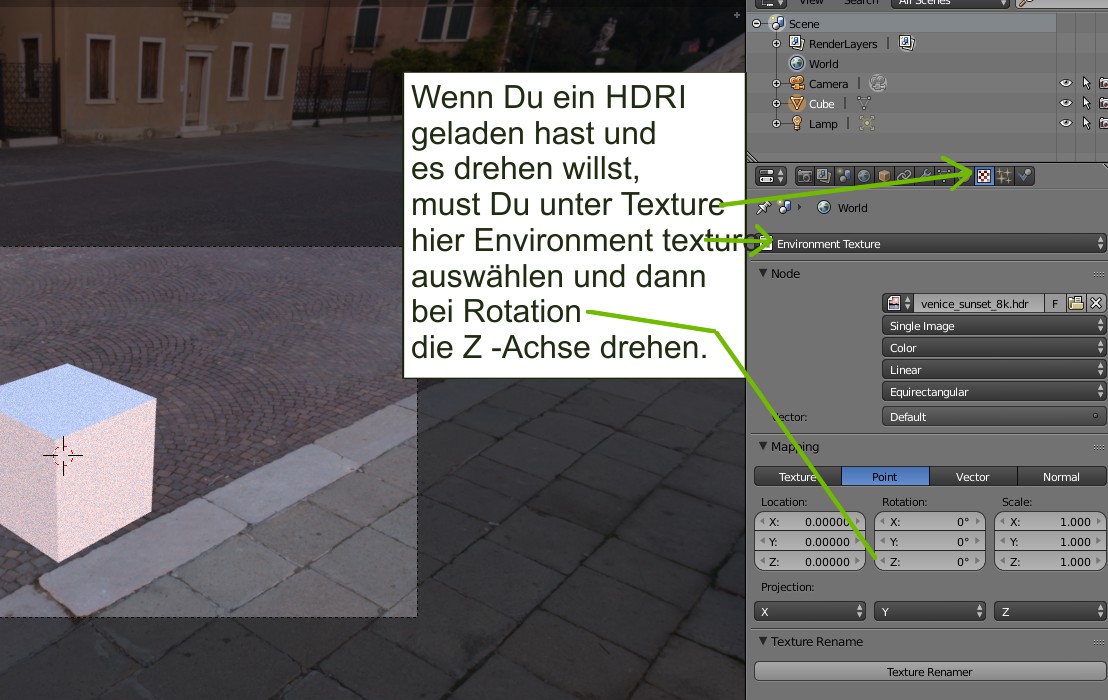Toggle Lamp selectability cursor icon
The height and width of the screenshot is (700, 1108).
(1087, 123)
